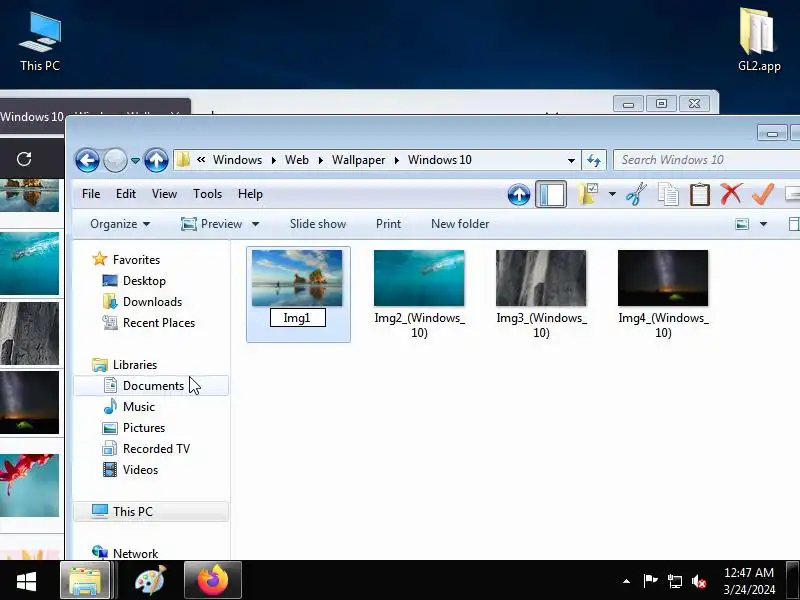This screenshot has width=800, height=600.
Task: Click the folder options checklist icon
Action: pos(588,194)
